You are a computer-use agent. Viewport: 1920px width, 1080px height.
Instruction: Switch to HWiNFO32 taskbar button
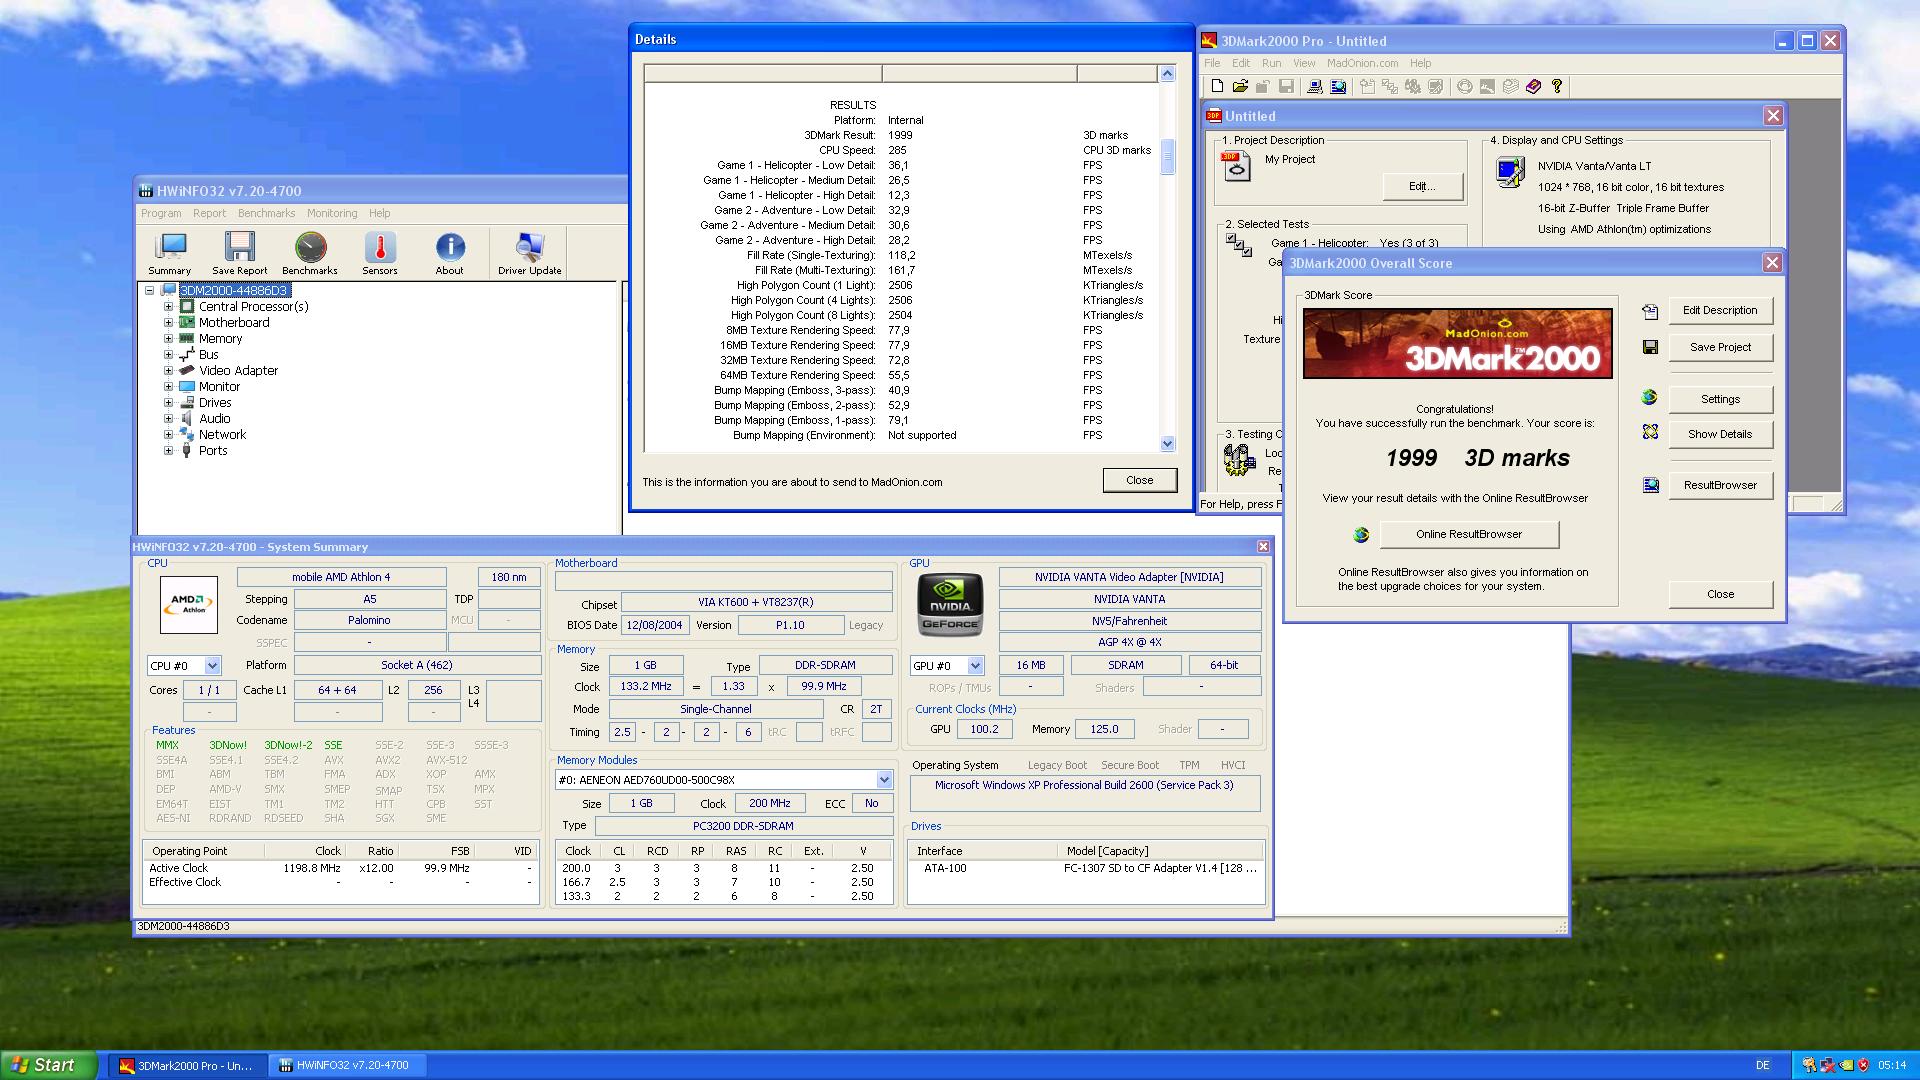coord(349,1066)
